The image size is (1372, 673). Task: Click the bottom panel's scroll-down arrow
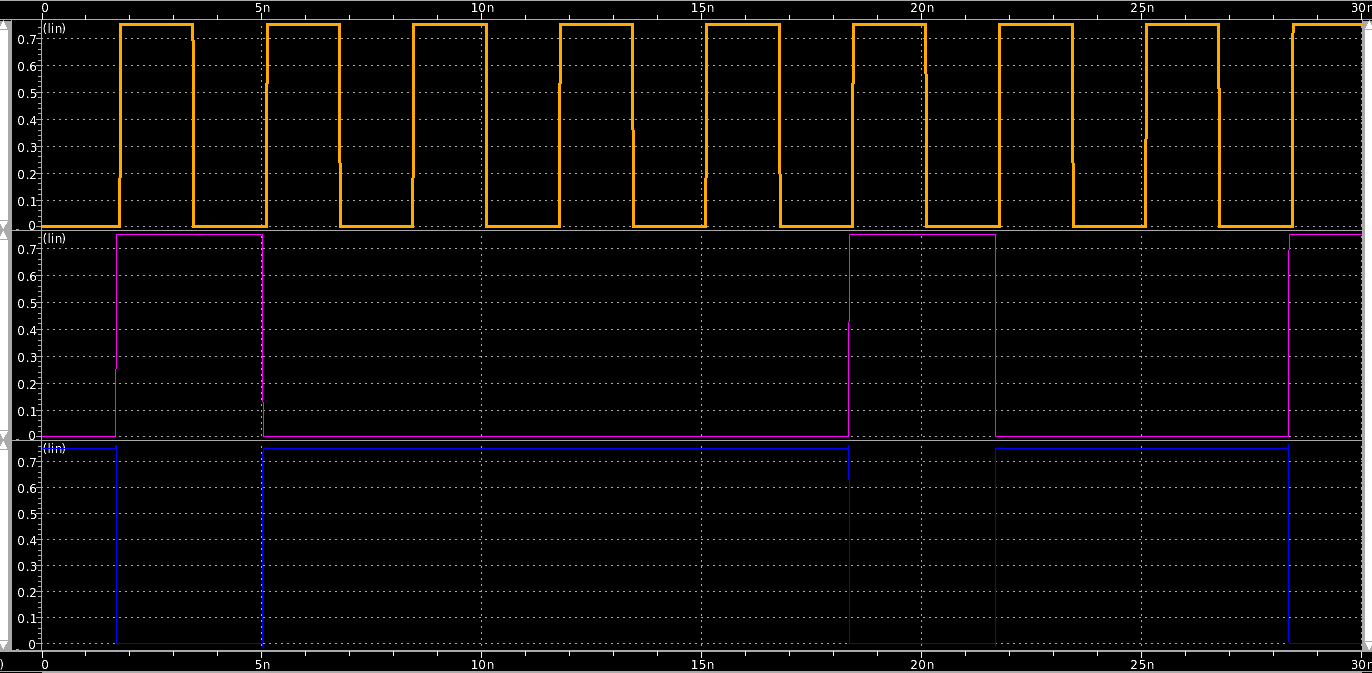pos(4,645)
